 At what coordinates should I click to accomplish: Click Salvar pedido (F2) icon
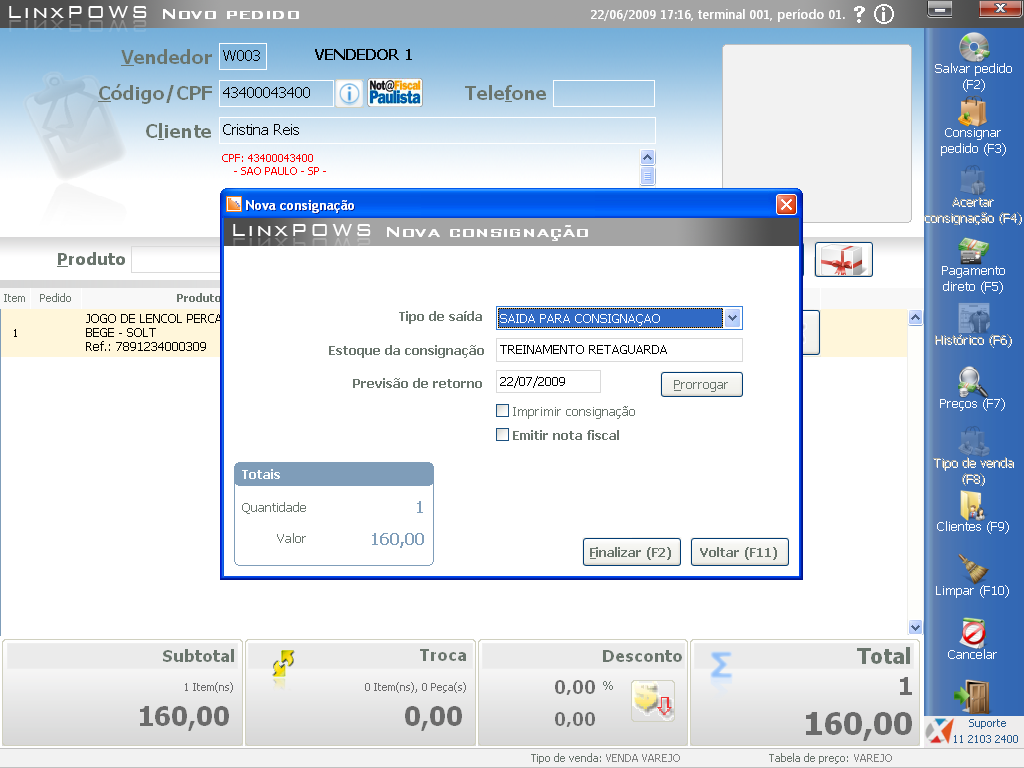pyautogui.click(x=973, y=47)
